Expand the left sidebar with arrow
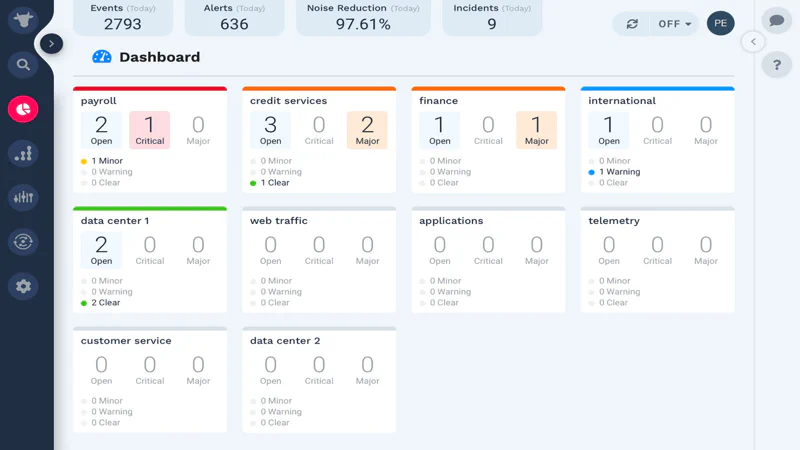The height and width of the screenshot is (450, 800). pos(52,44)
